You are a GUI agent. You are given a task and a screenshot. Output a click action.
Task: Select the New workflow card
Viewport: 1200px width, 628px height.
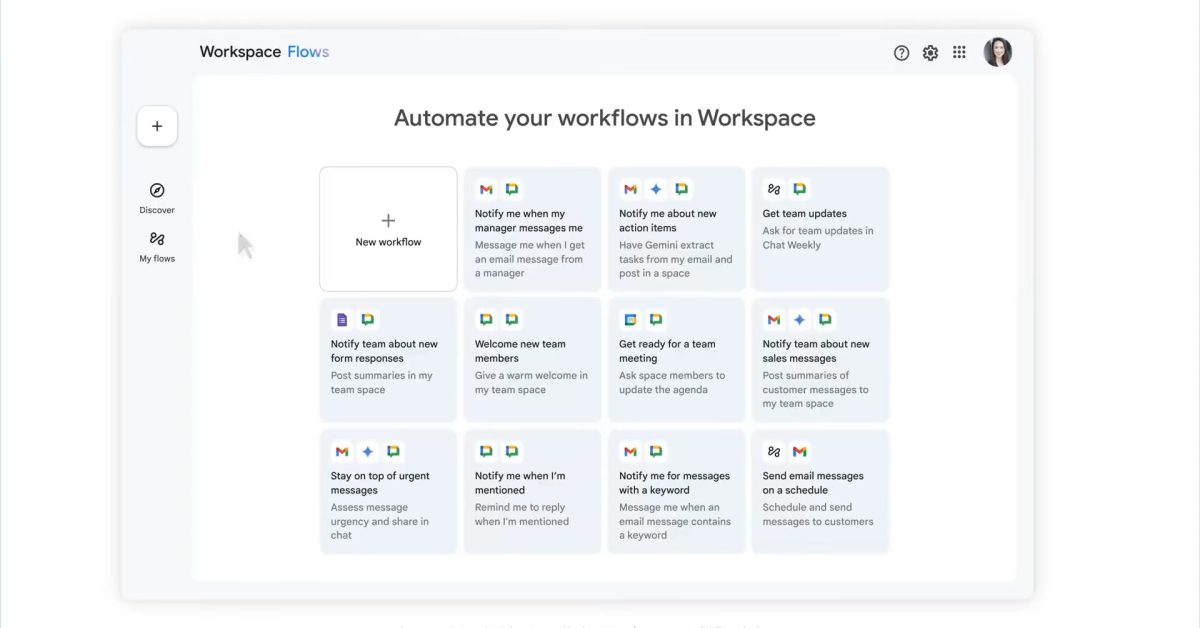(x=388, y=229)
